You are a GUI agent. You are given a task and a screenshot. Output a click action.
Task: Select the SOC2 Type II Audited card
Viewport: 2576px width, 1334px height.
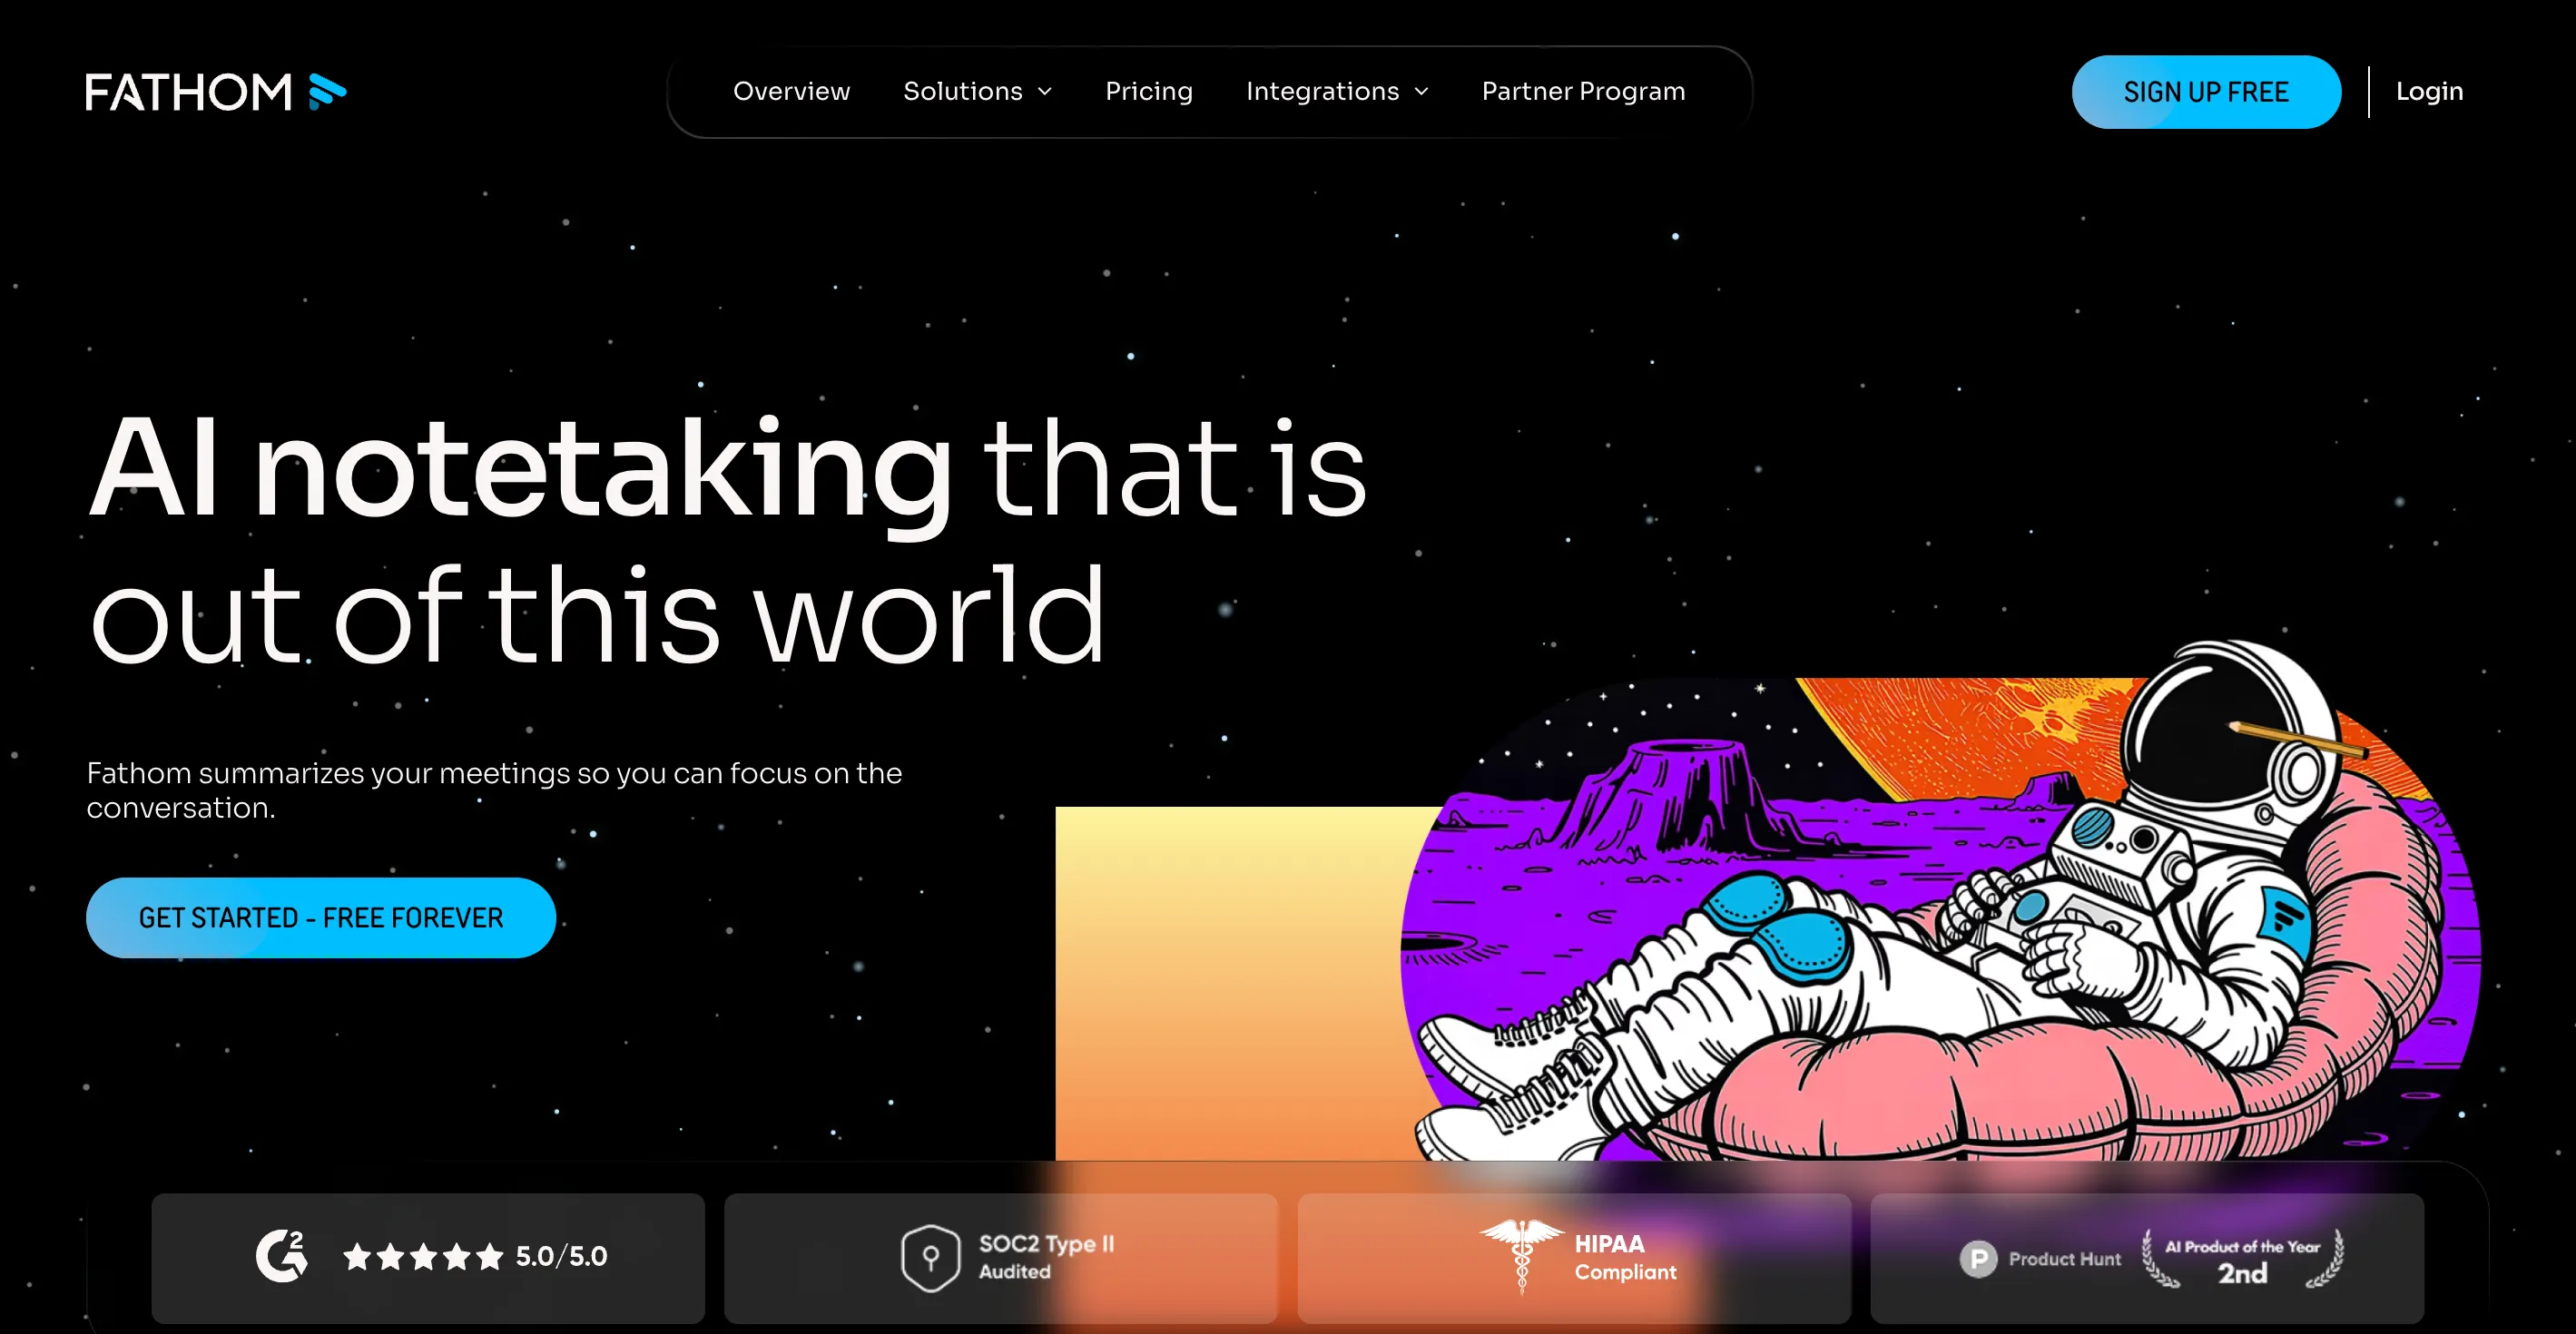point(1000,1258)
